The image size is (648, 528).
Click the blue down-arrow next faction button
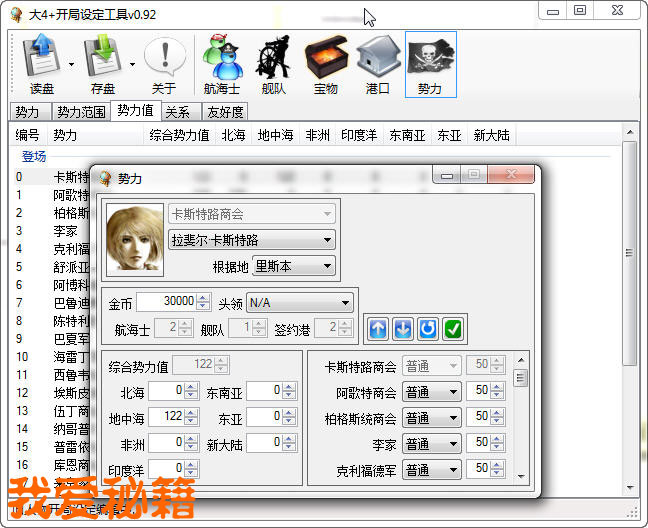[x=403, y=328]
